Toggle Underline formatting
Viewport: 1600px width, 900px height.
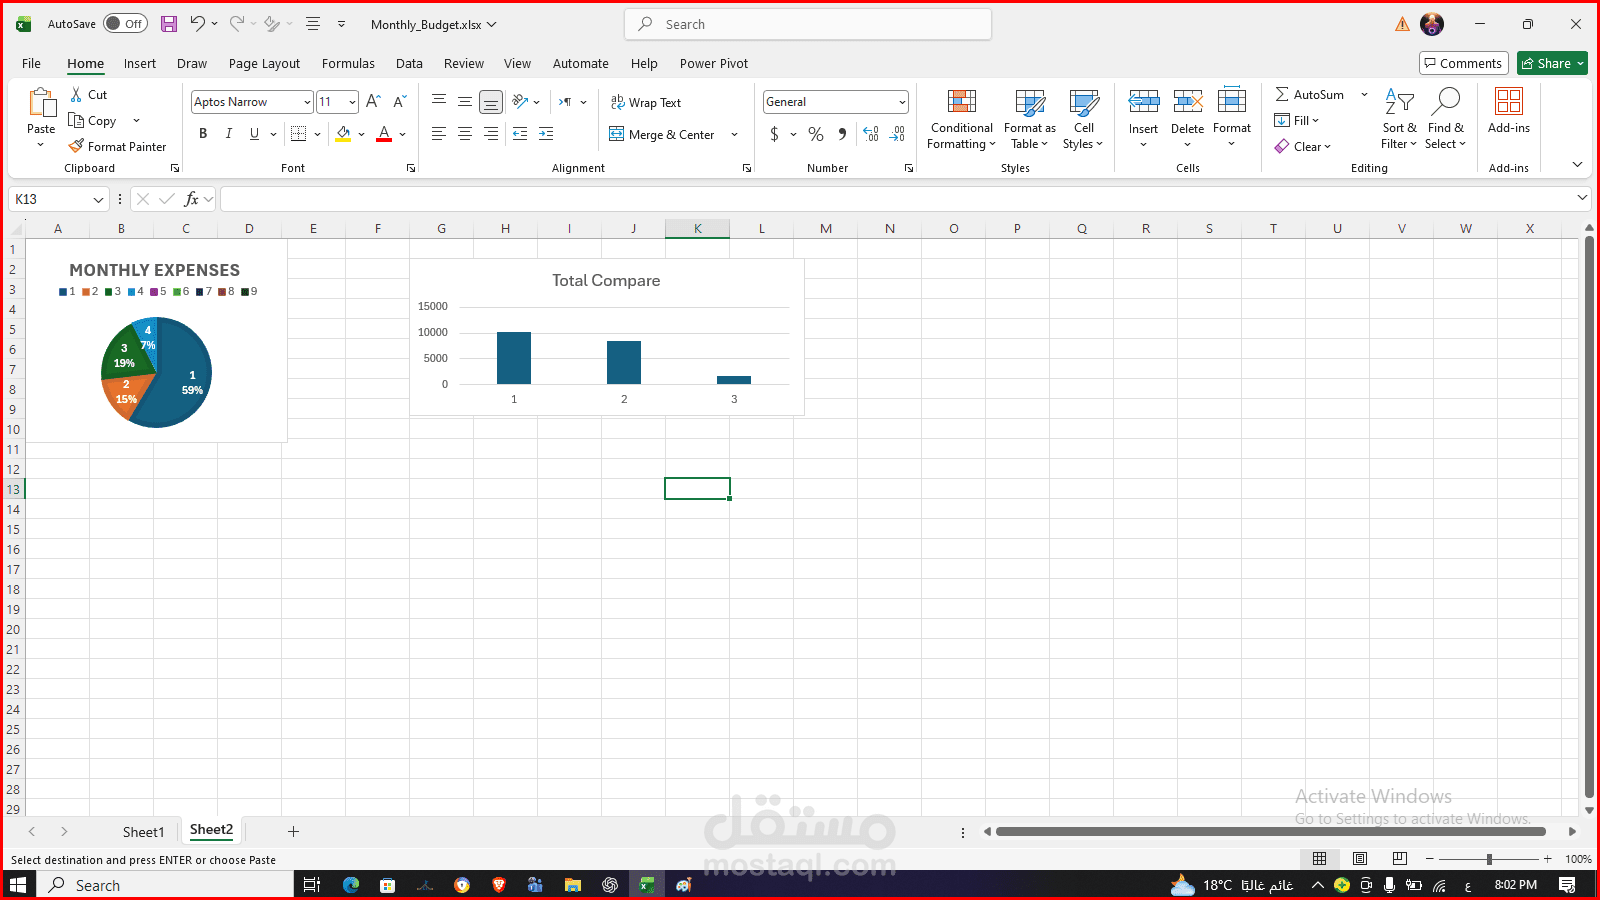click(x=254, y=133)
